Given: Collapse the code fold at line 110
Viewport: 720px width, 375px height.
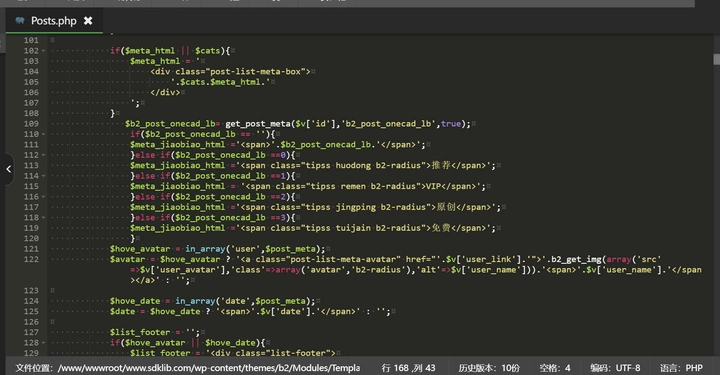Looking at the screenshot, I should click(x=44, y=134).
